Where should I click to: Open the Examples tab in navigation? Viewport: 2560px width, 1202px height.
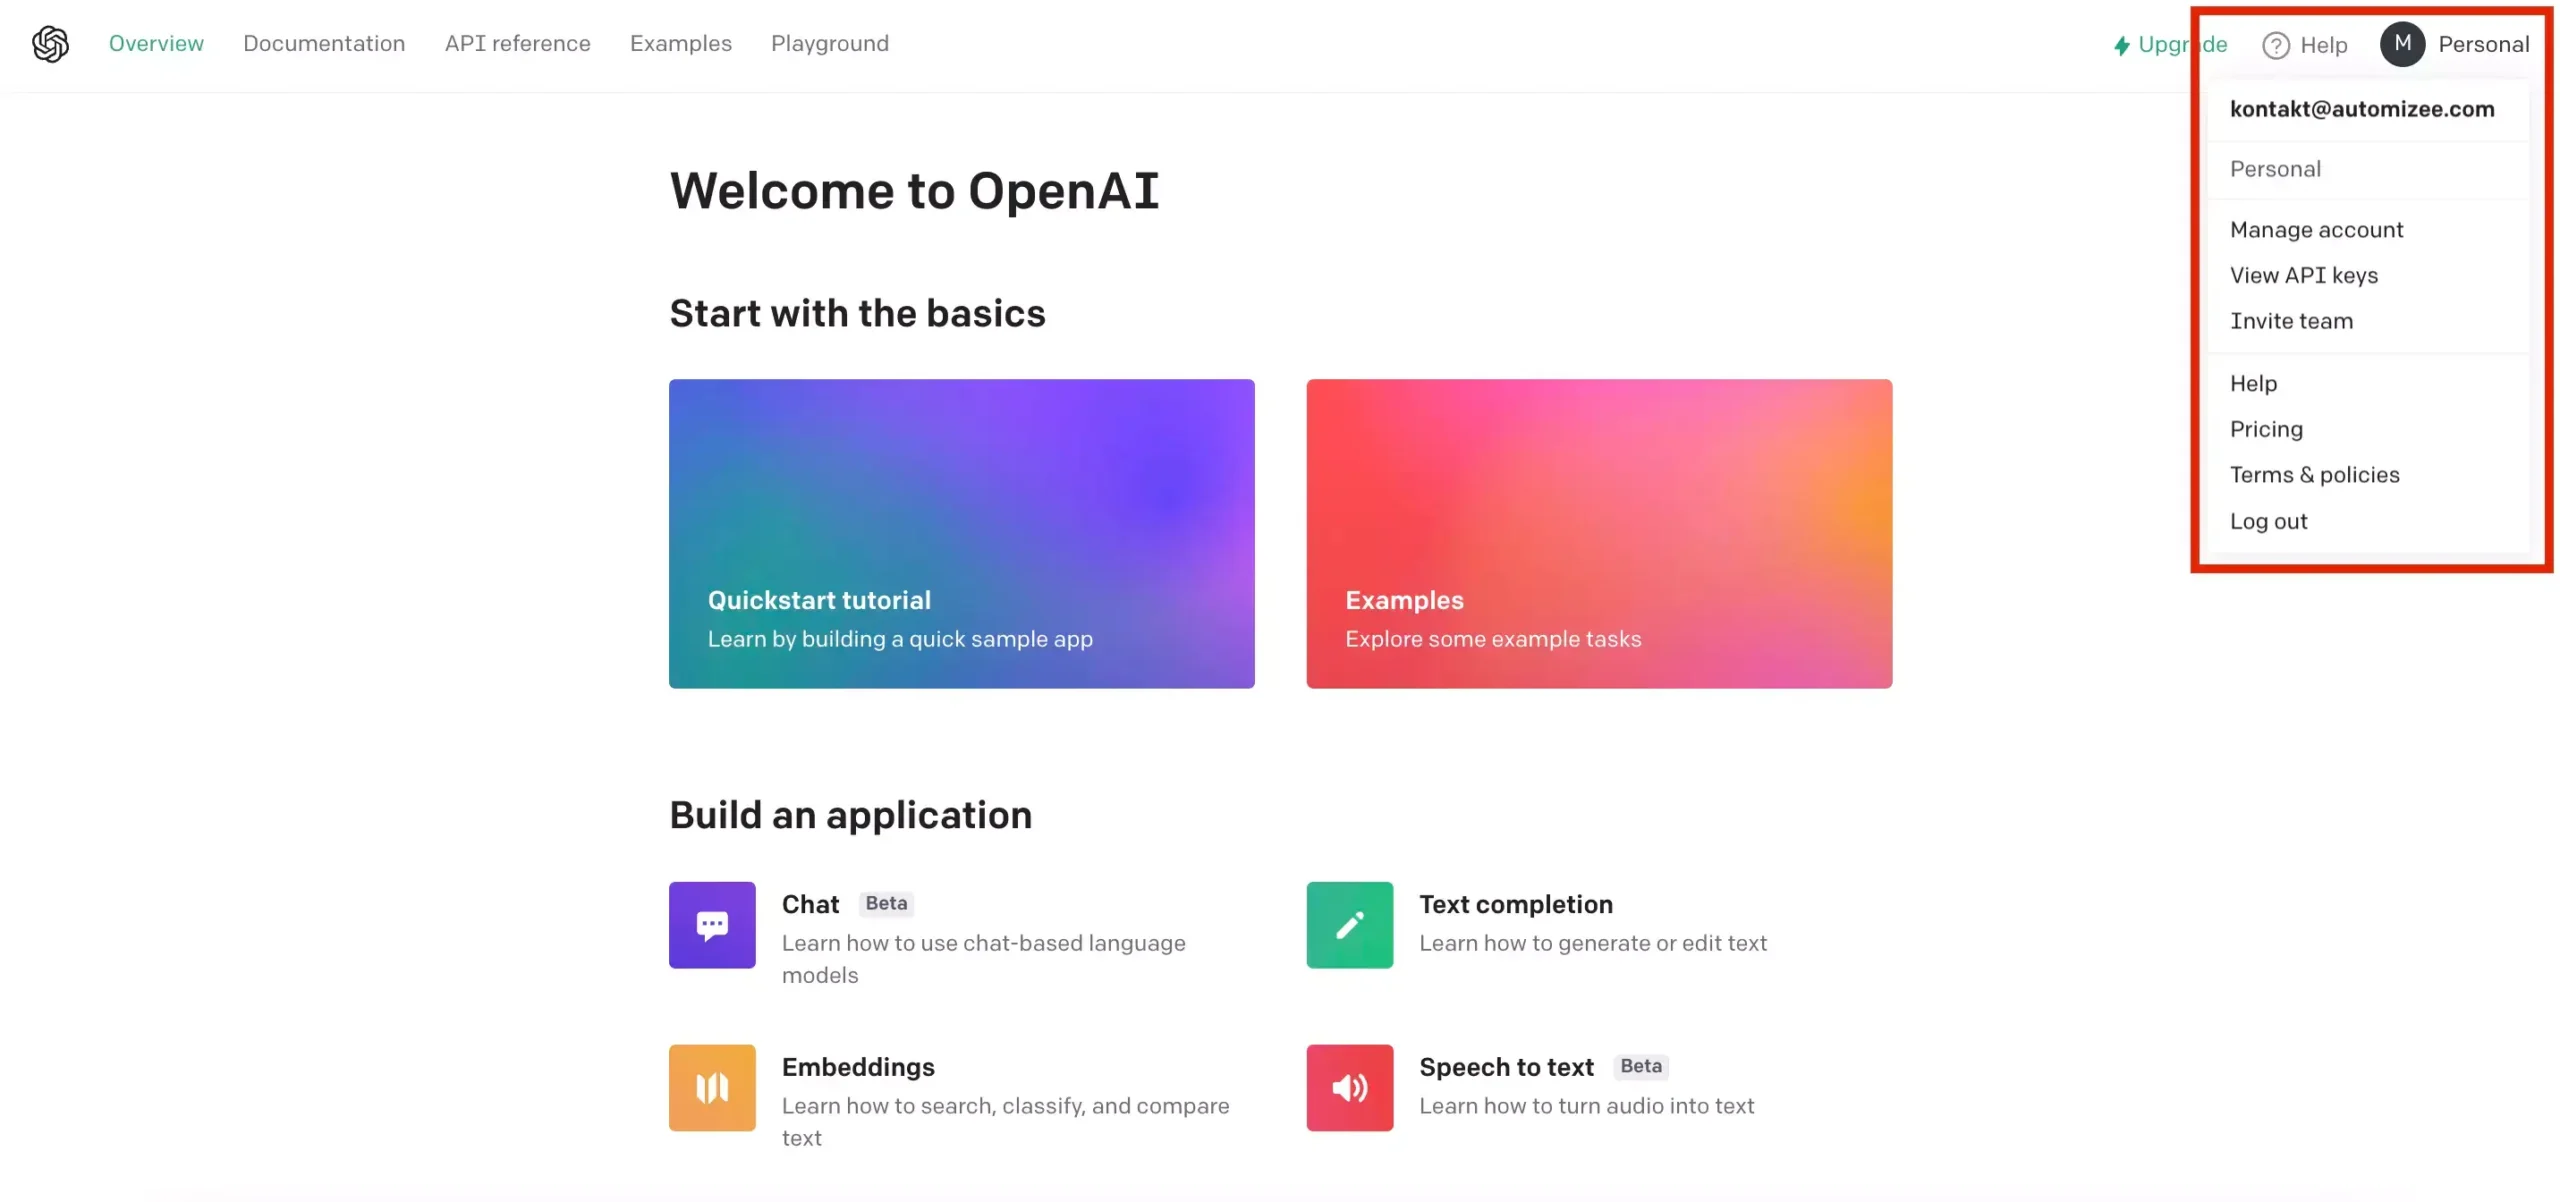pyautogui.click(x=681, y=43)
